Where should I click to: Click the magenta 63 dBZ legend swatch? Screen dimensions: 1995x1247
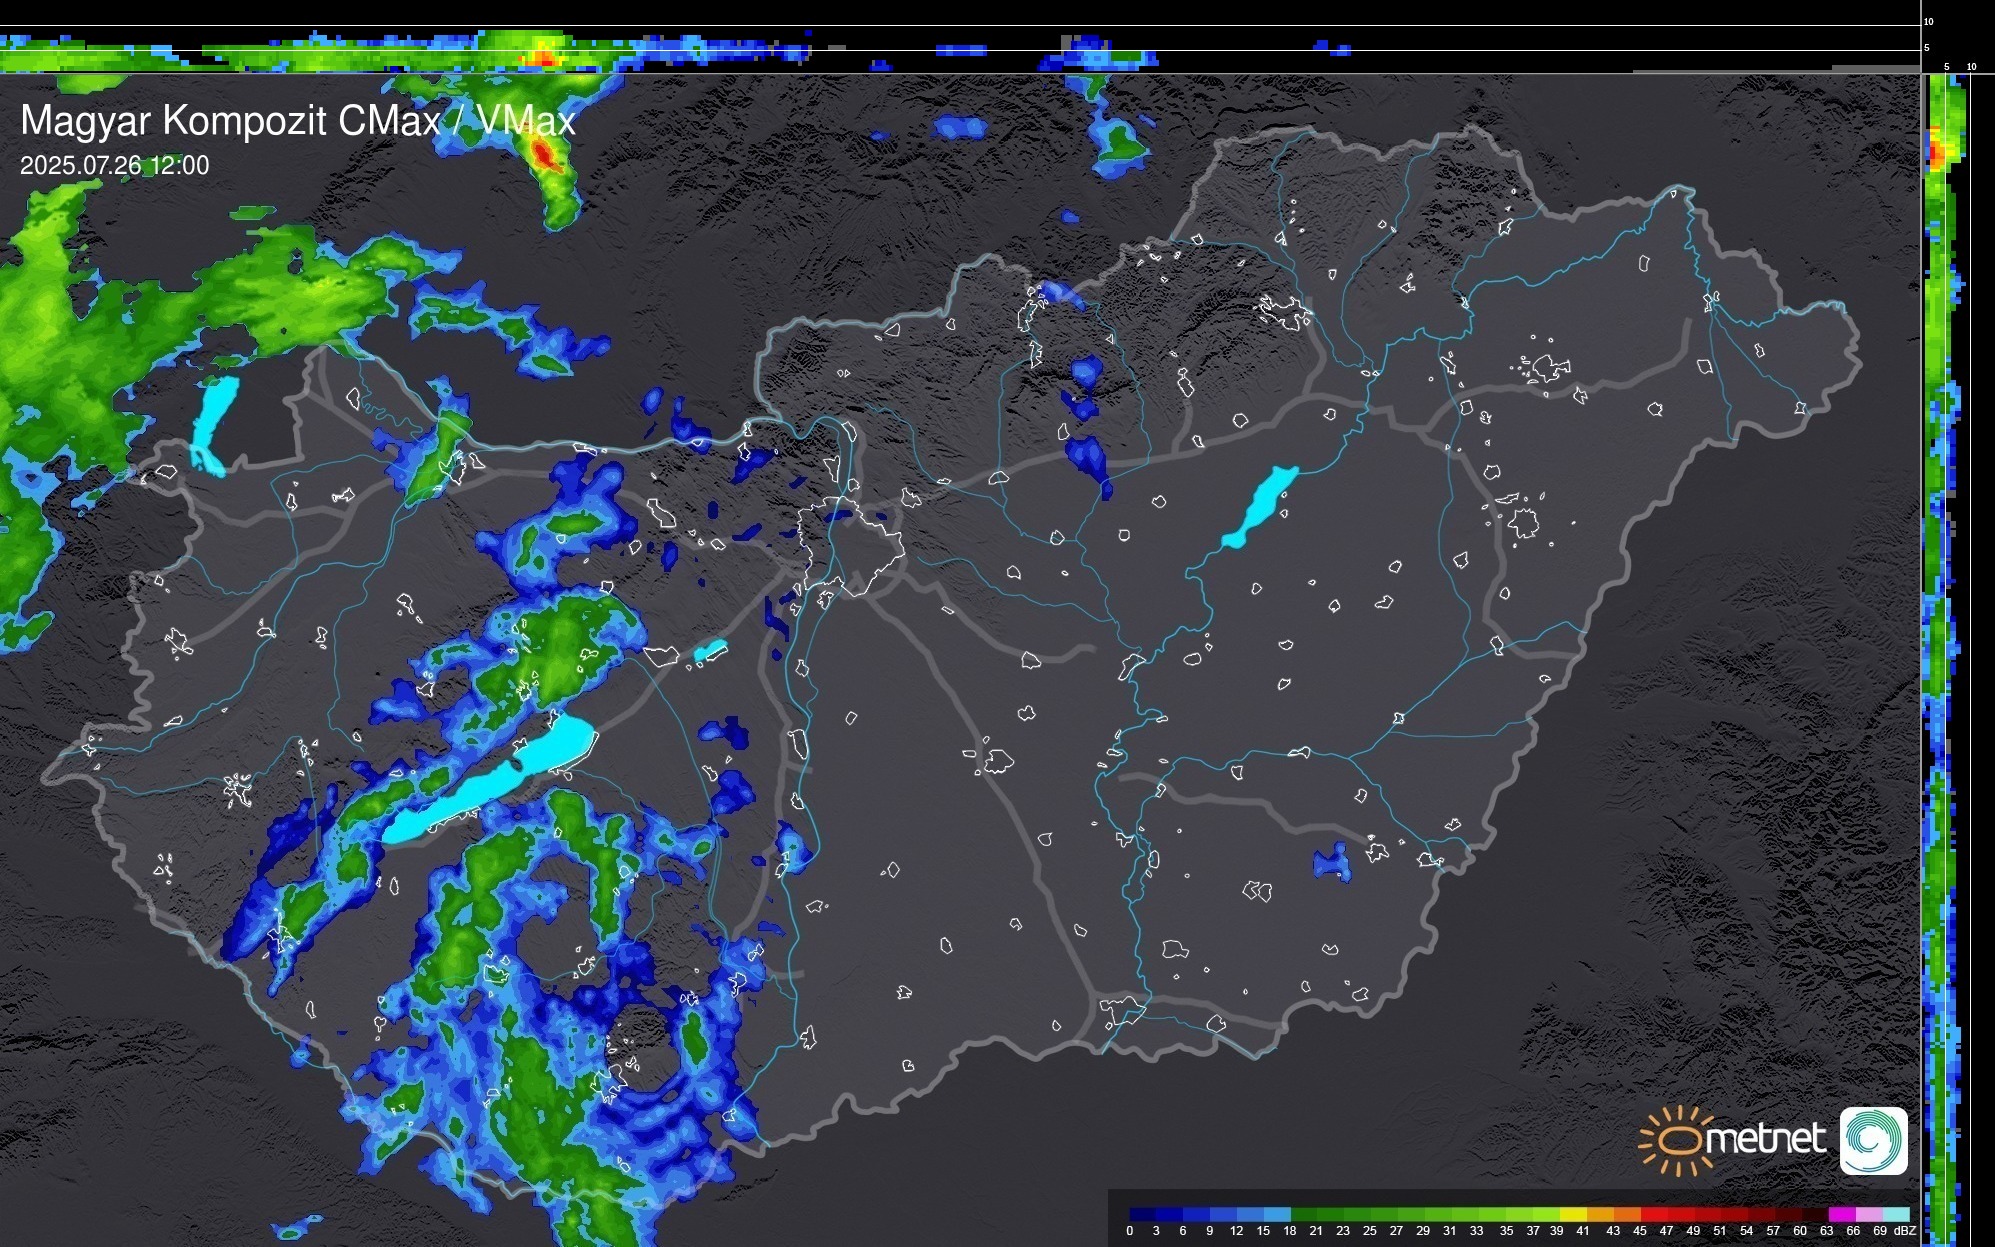(1841, 1214)
